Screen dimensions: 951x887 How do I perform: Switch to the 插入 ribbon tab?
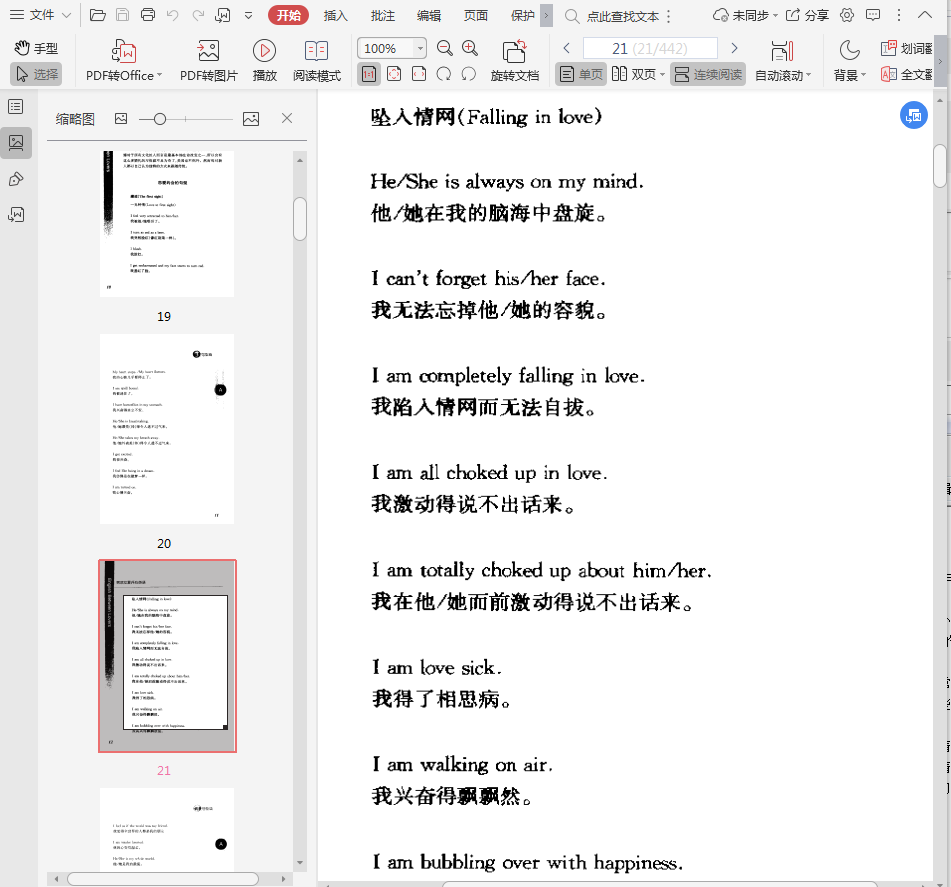[335, 15]
